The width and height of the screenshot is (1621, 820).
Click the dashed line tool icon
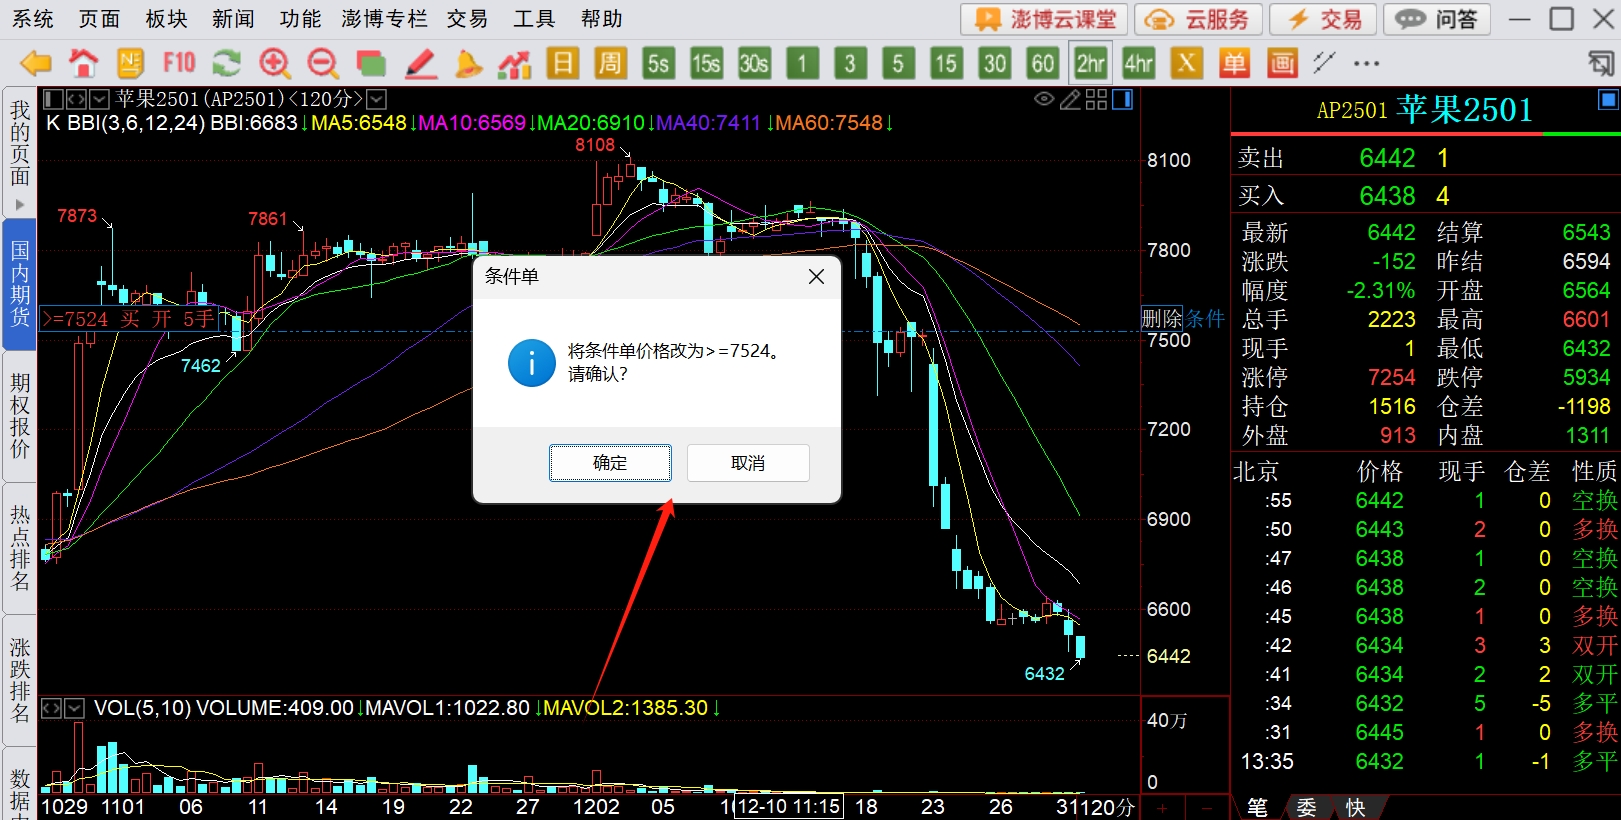pyautogui.click(x=1324, y=63)
